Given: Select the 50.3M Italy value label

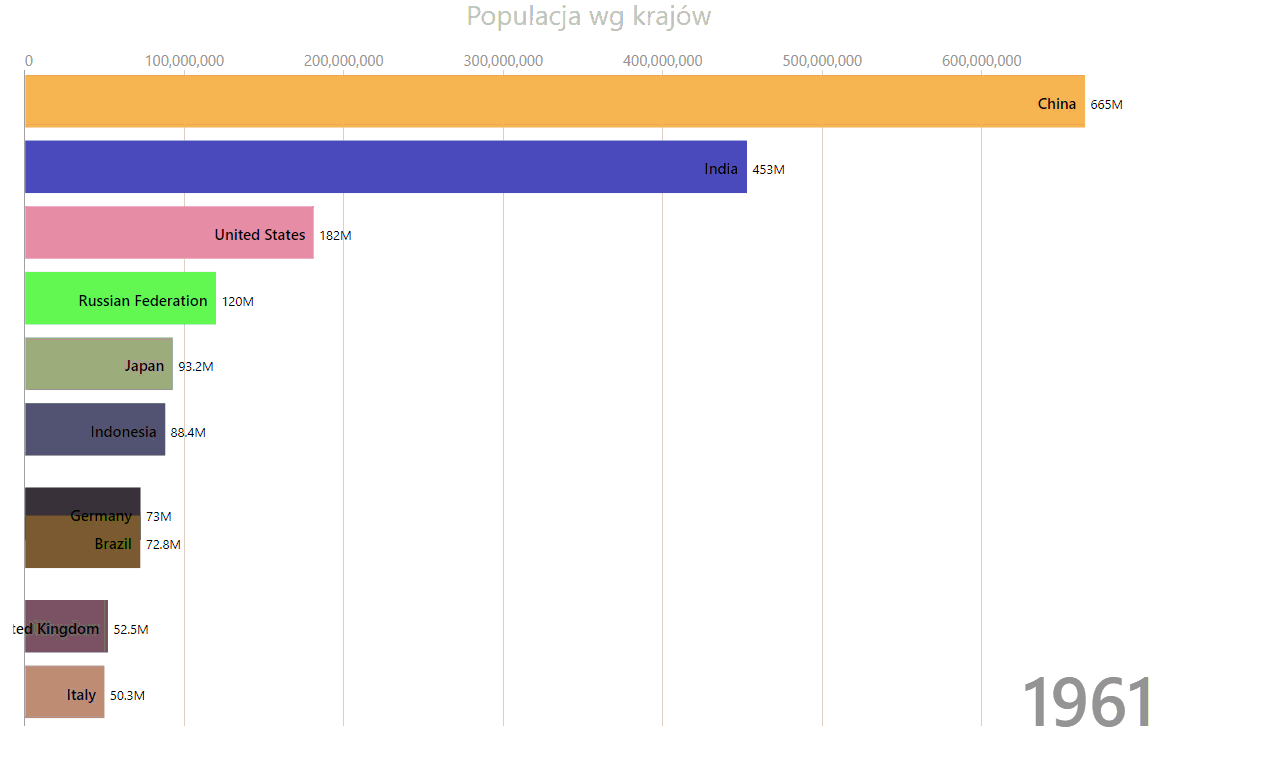Looking at the screenshot, I should 127,696.
